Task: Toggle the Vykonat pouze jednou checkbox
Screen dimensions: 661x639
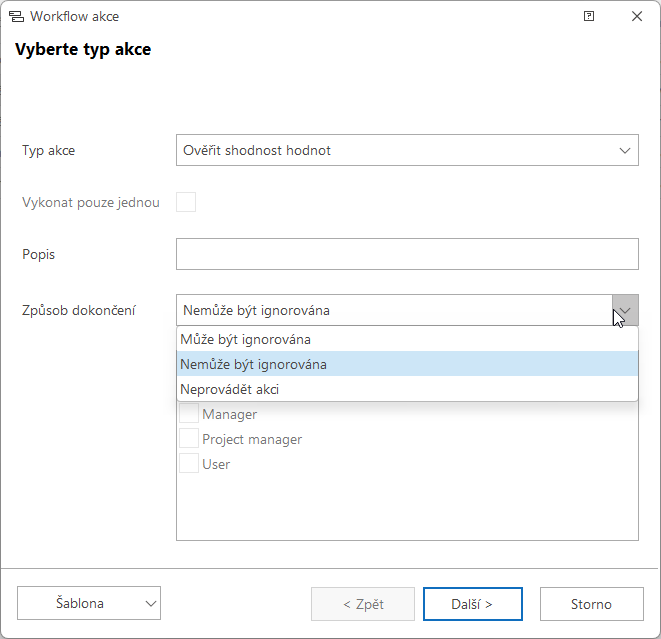Action: (186, 202)
